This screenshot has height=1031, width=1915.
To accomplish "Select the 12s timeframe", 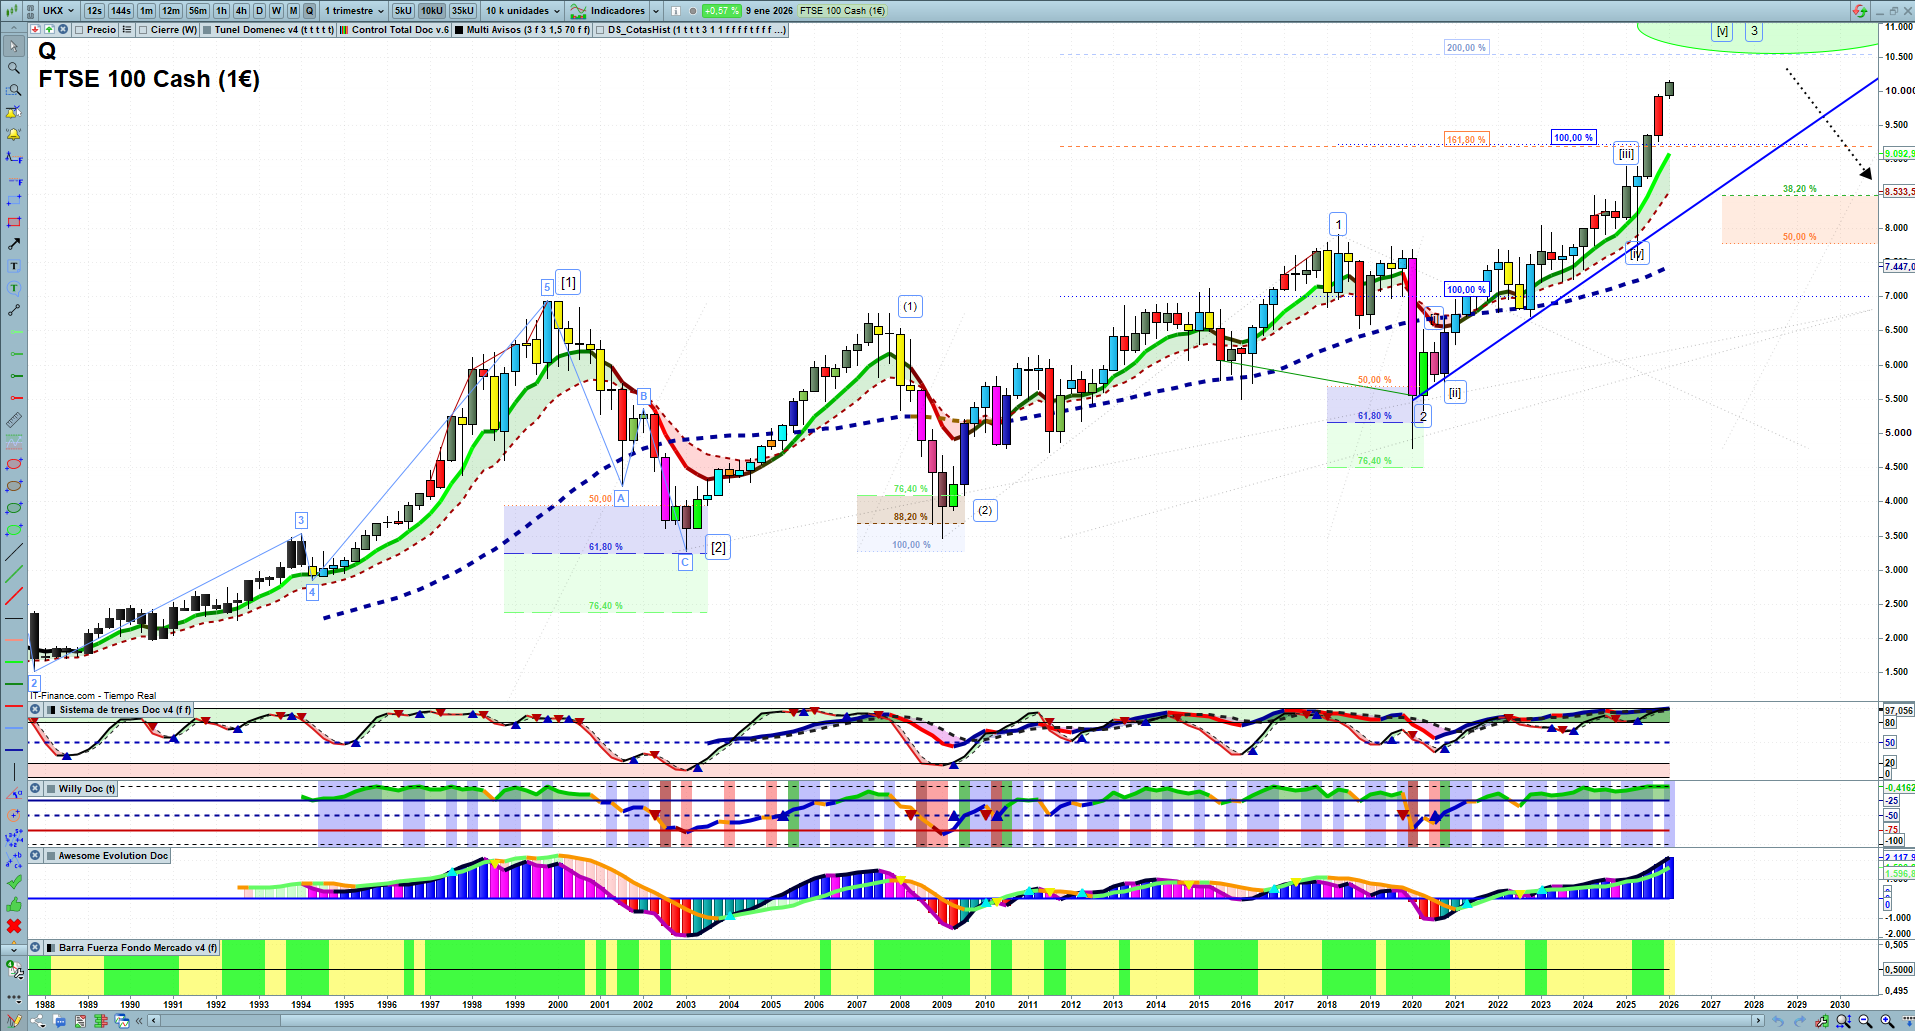I will pyautogui.click(x=95, y=11).
